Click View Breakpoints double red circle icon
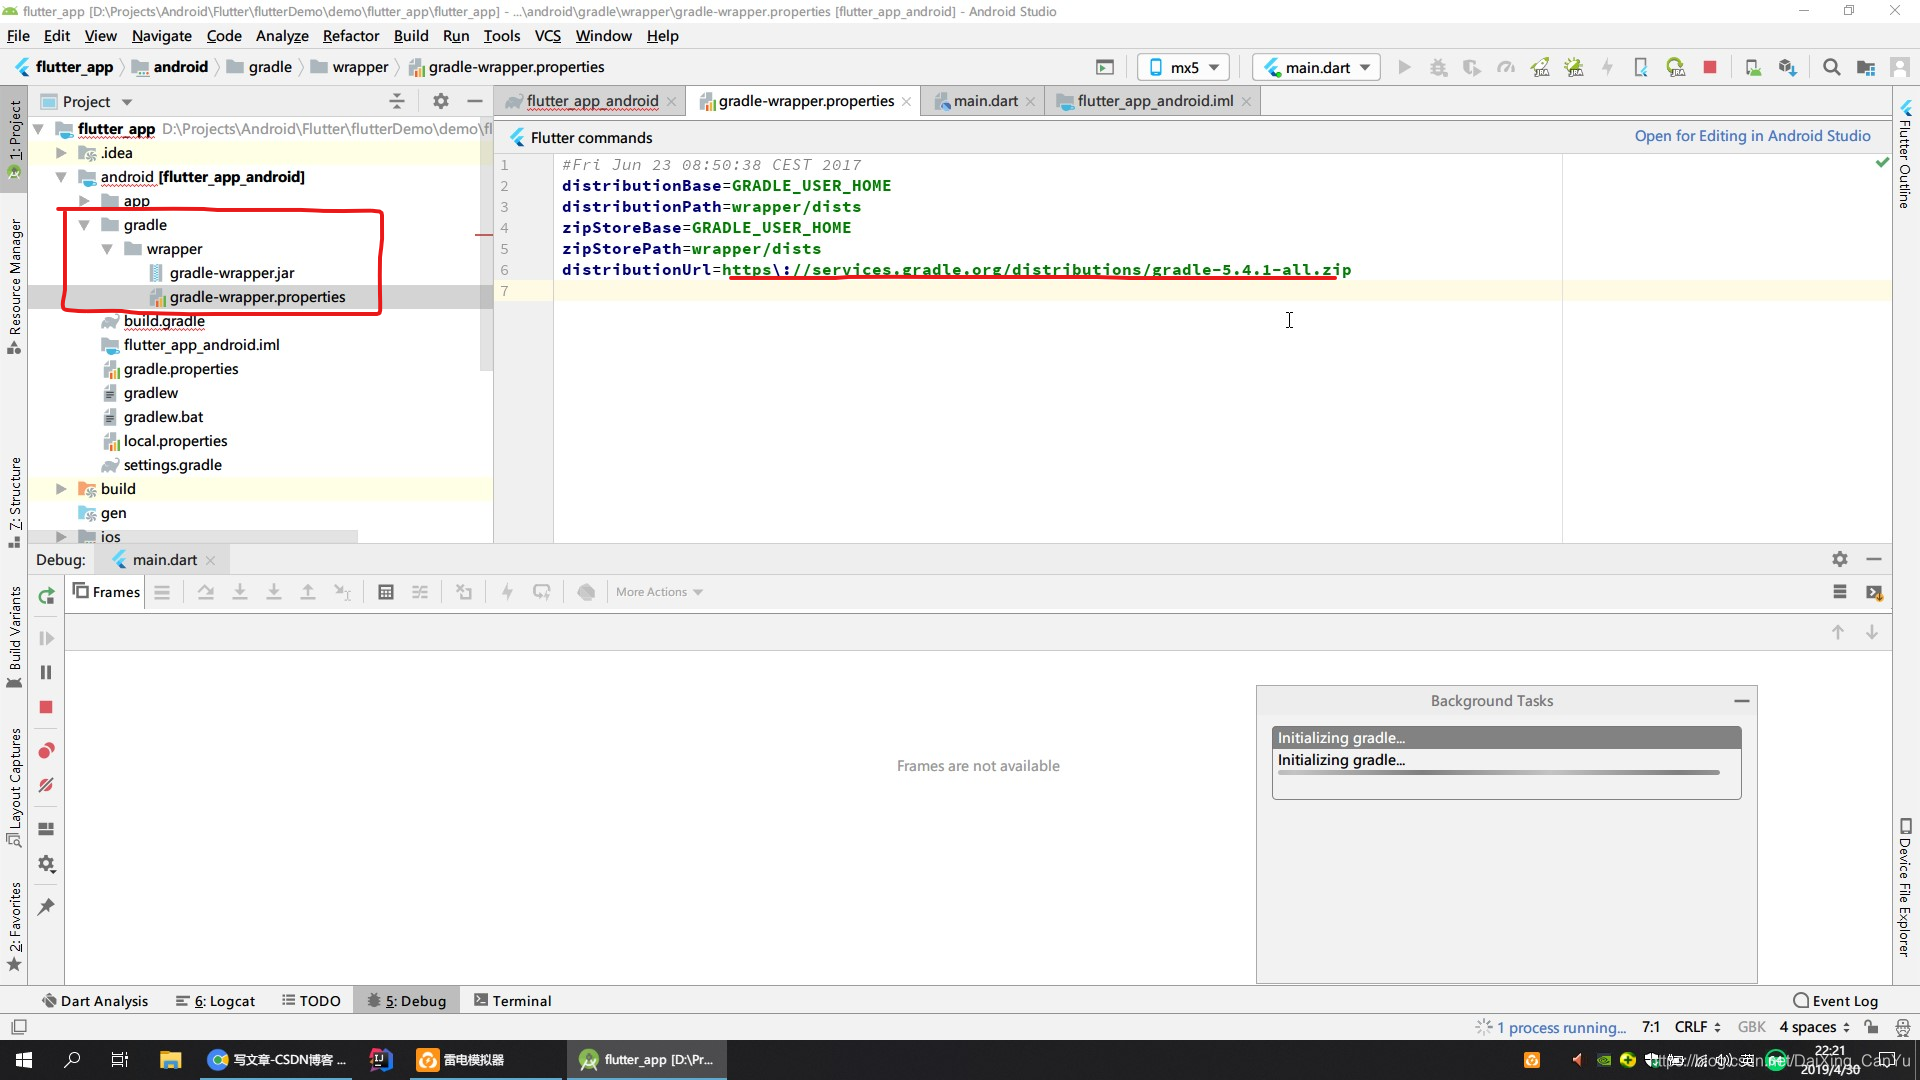Screen dimensions: 1920x1080 46,751
